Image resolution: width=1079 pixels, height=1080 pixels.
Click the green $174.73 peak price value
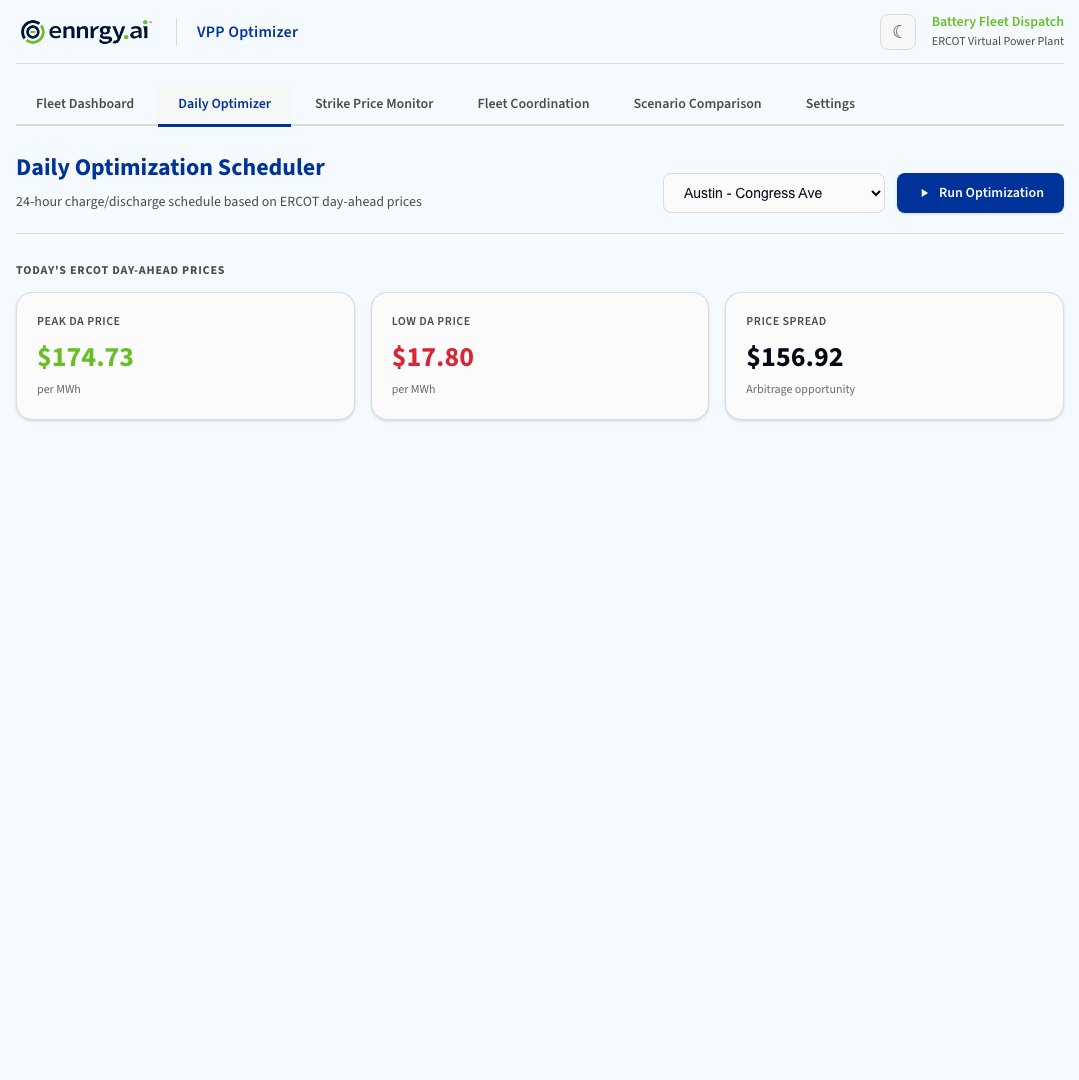point(85,357)
